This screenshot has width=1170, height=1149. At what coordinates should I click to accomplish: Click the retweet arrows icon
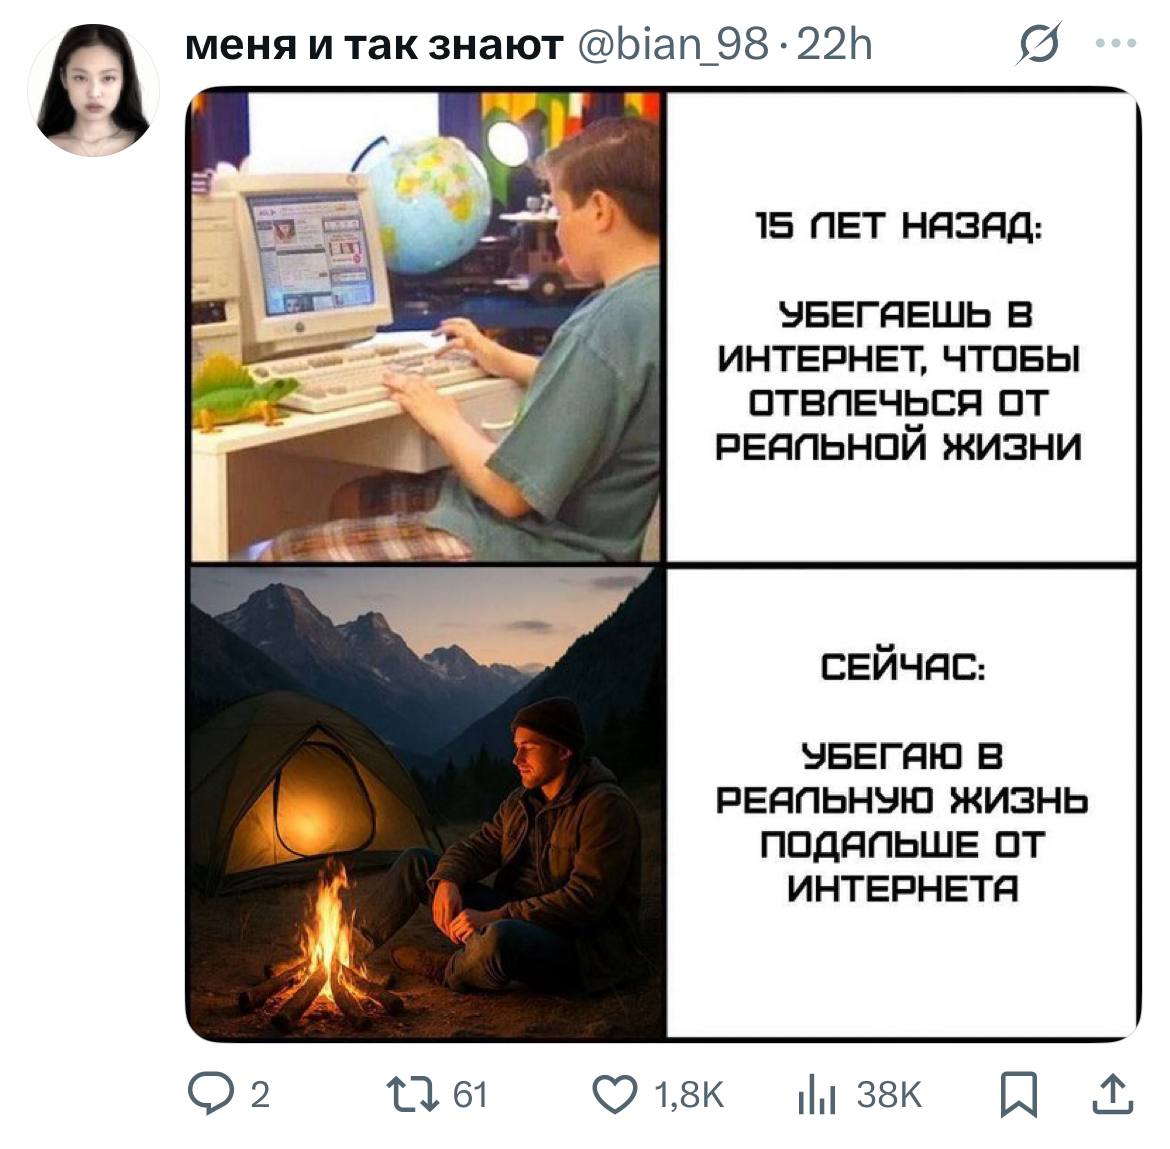pyautogui.click(x=413, y=1095)
